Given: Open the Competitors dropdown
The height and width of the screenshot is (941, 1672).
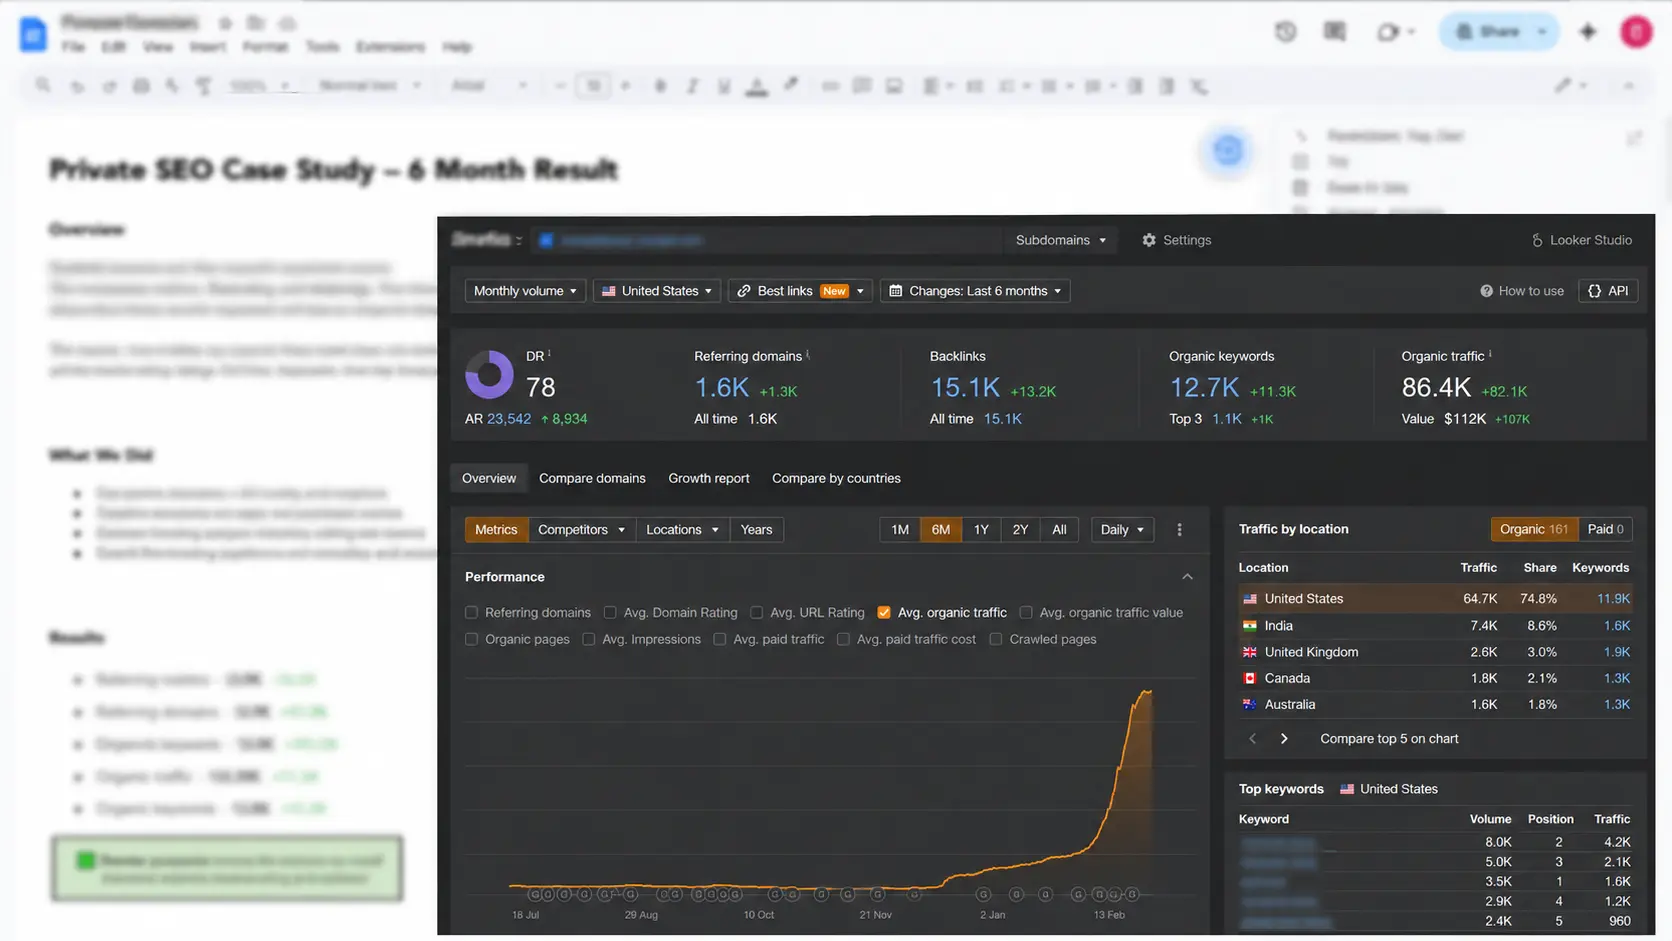Looking at the screenshot, I should coord(581,530).
